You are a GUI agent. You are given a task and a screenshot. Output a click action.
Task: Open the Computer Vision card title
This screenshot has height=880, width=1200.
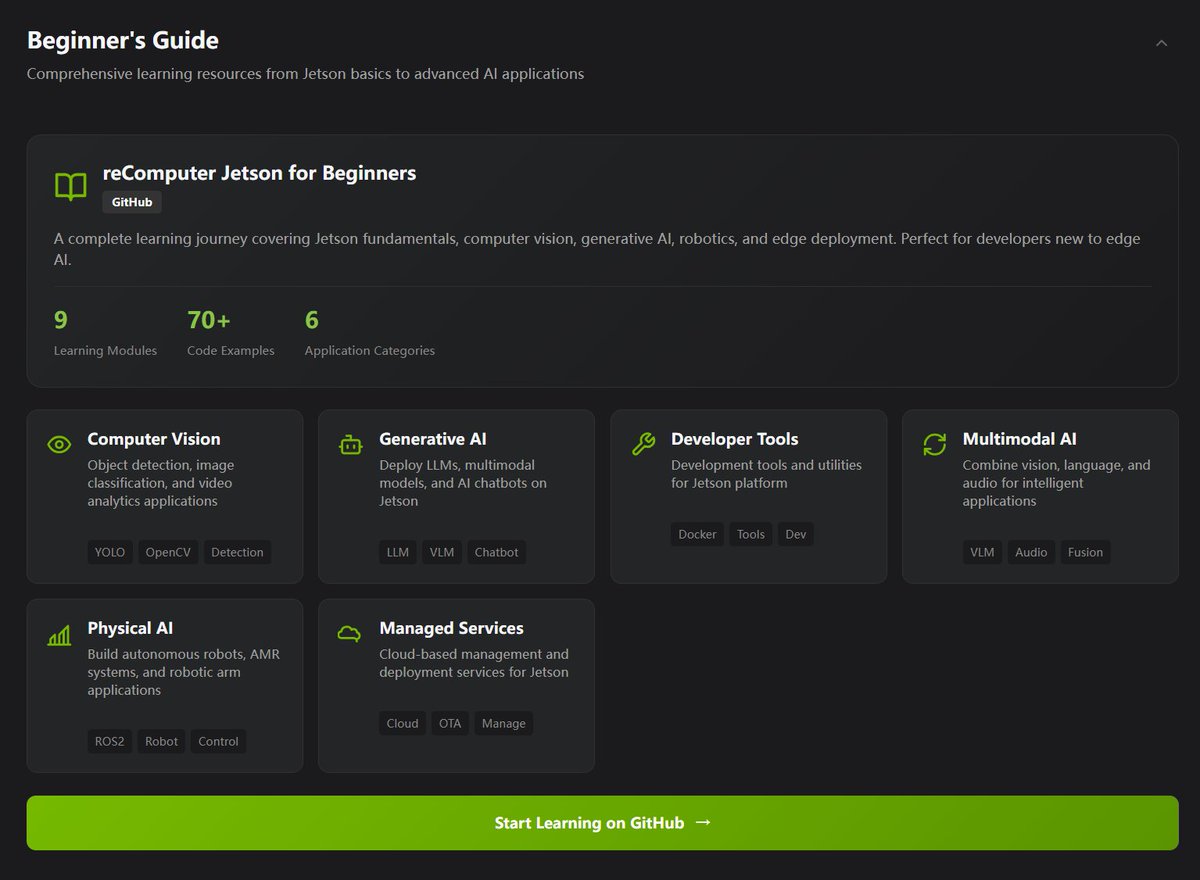pos(154,439)
